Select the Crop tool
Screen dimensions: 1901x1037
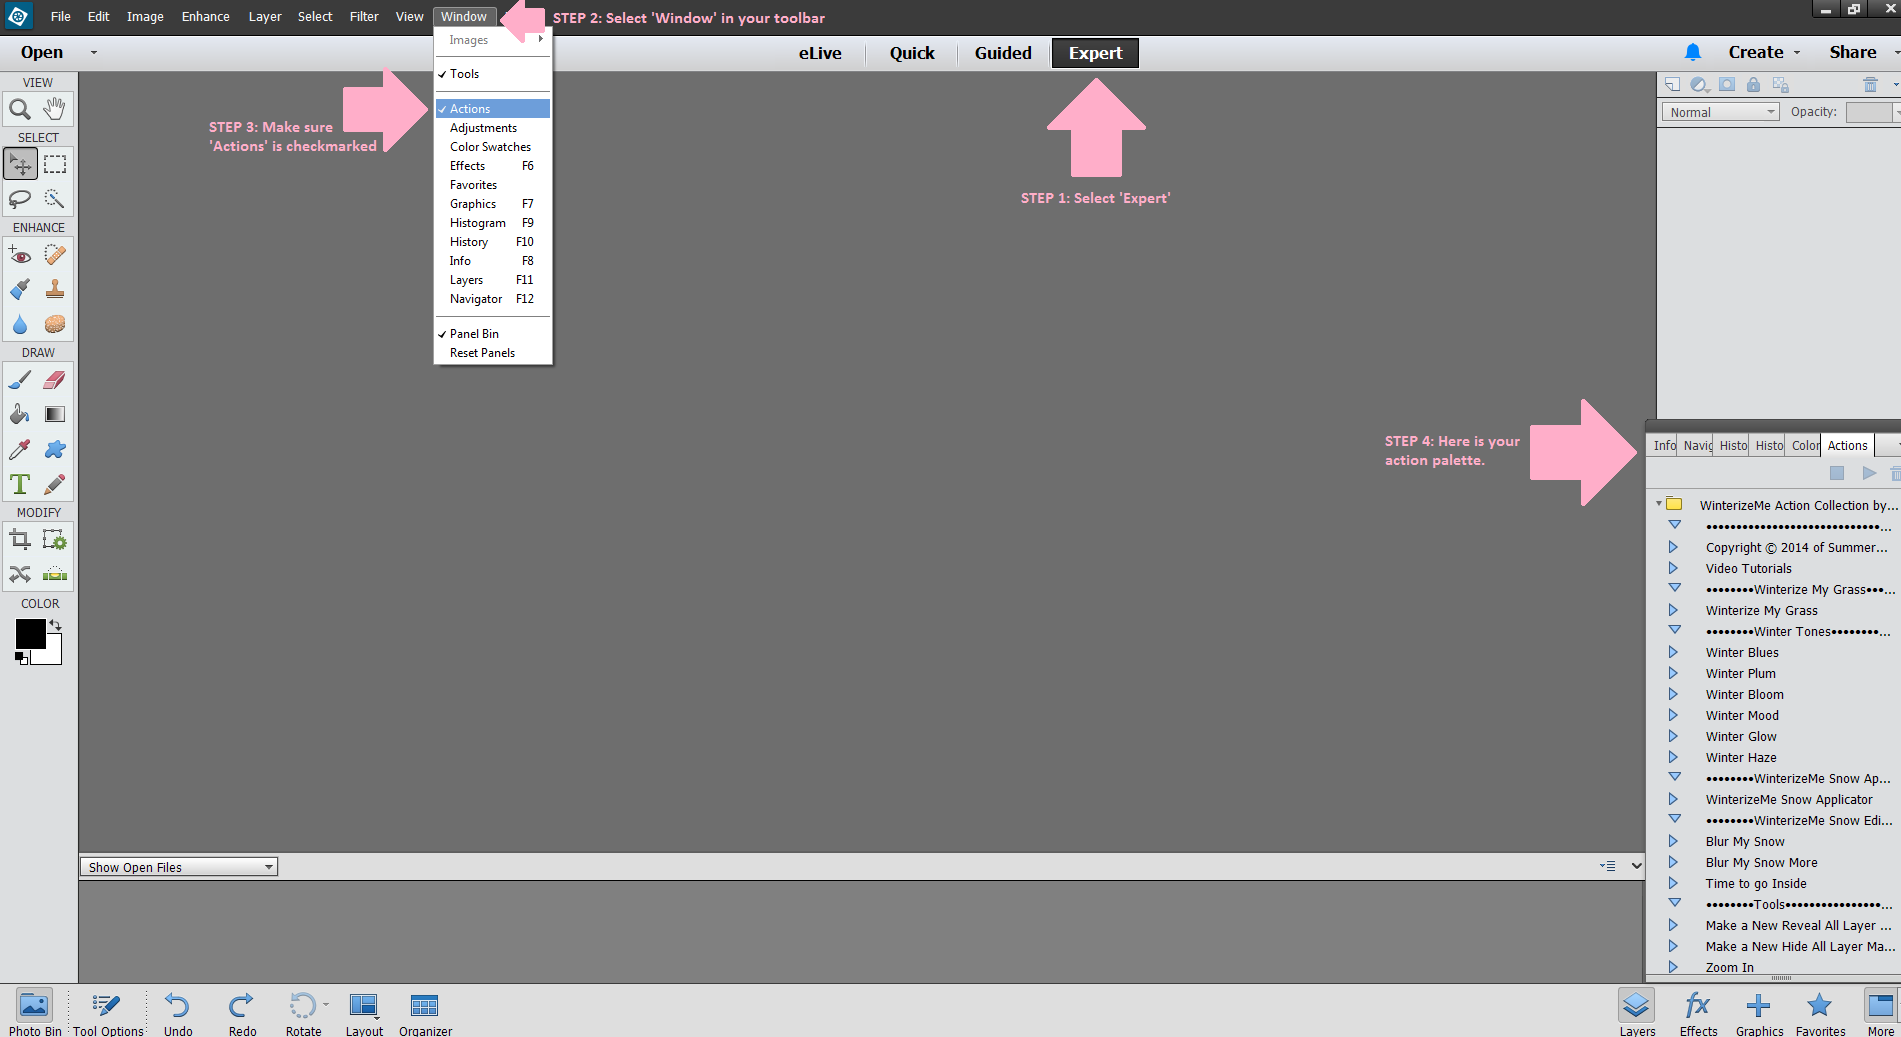20,540
